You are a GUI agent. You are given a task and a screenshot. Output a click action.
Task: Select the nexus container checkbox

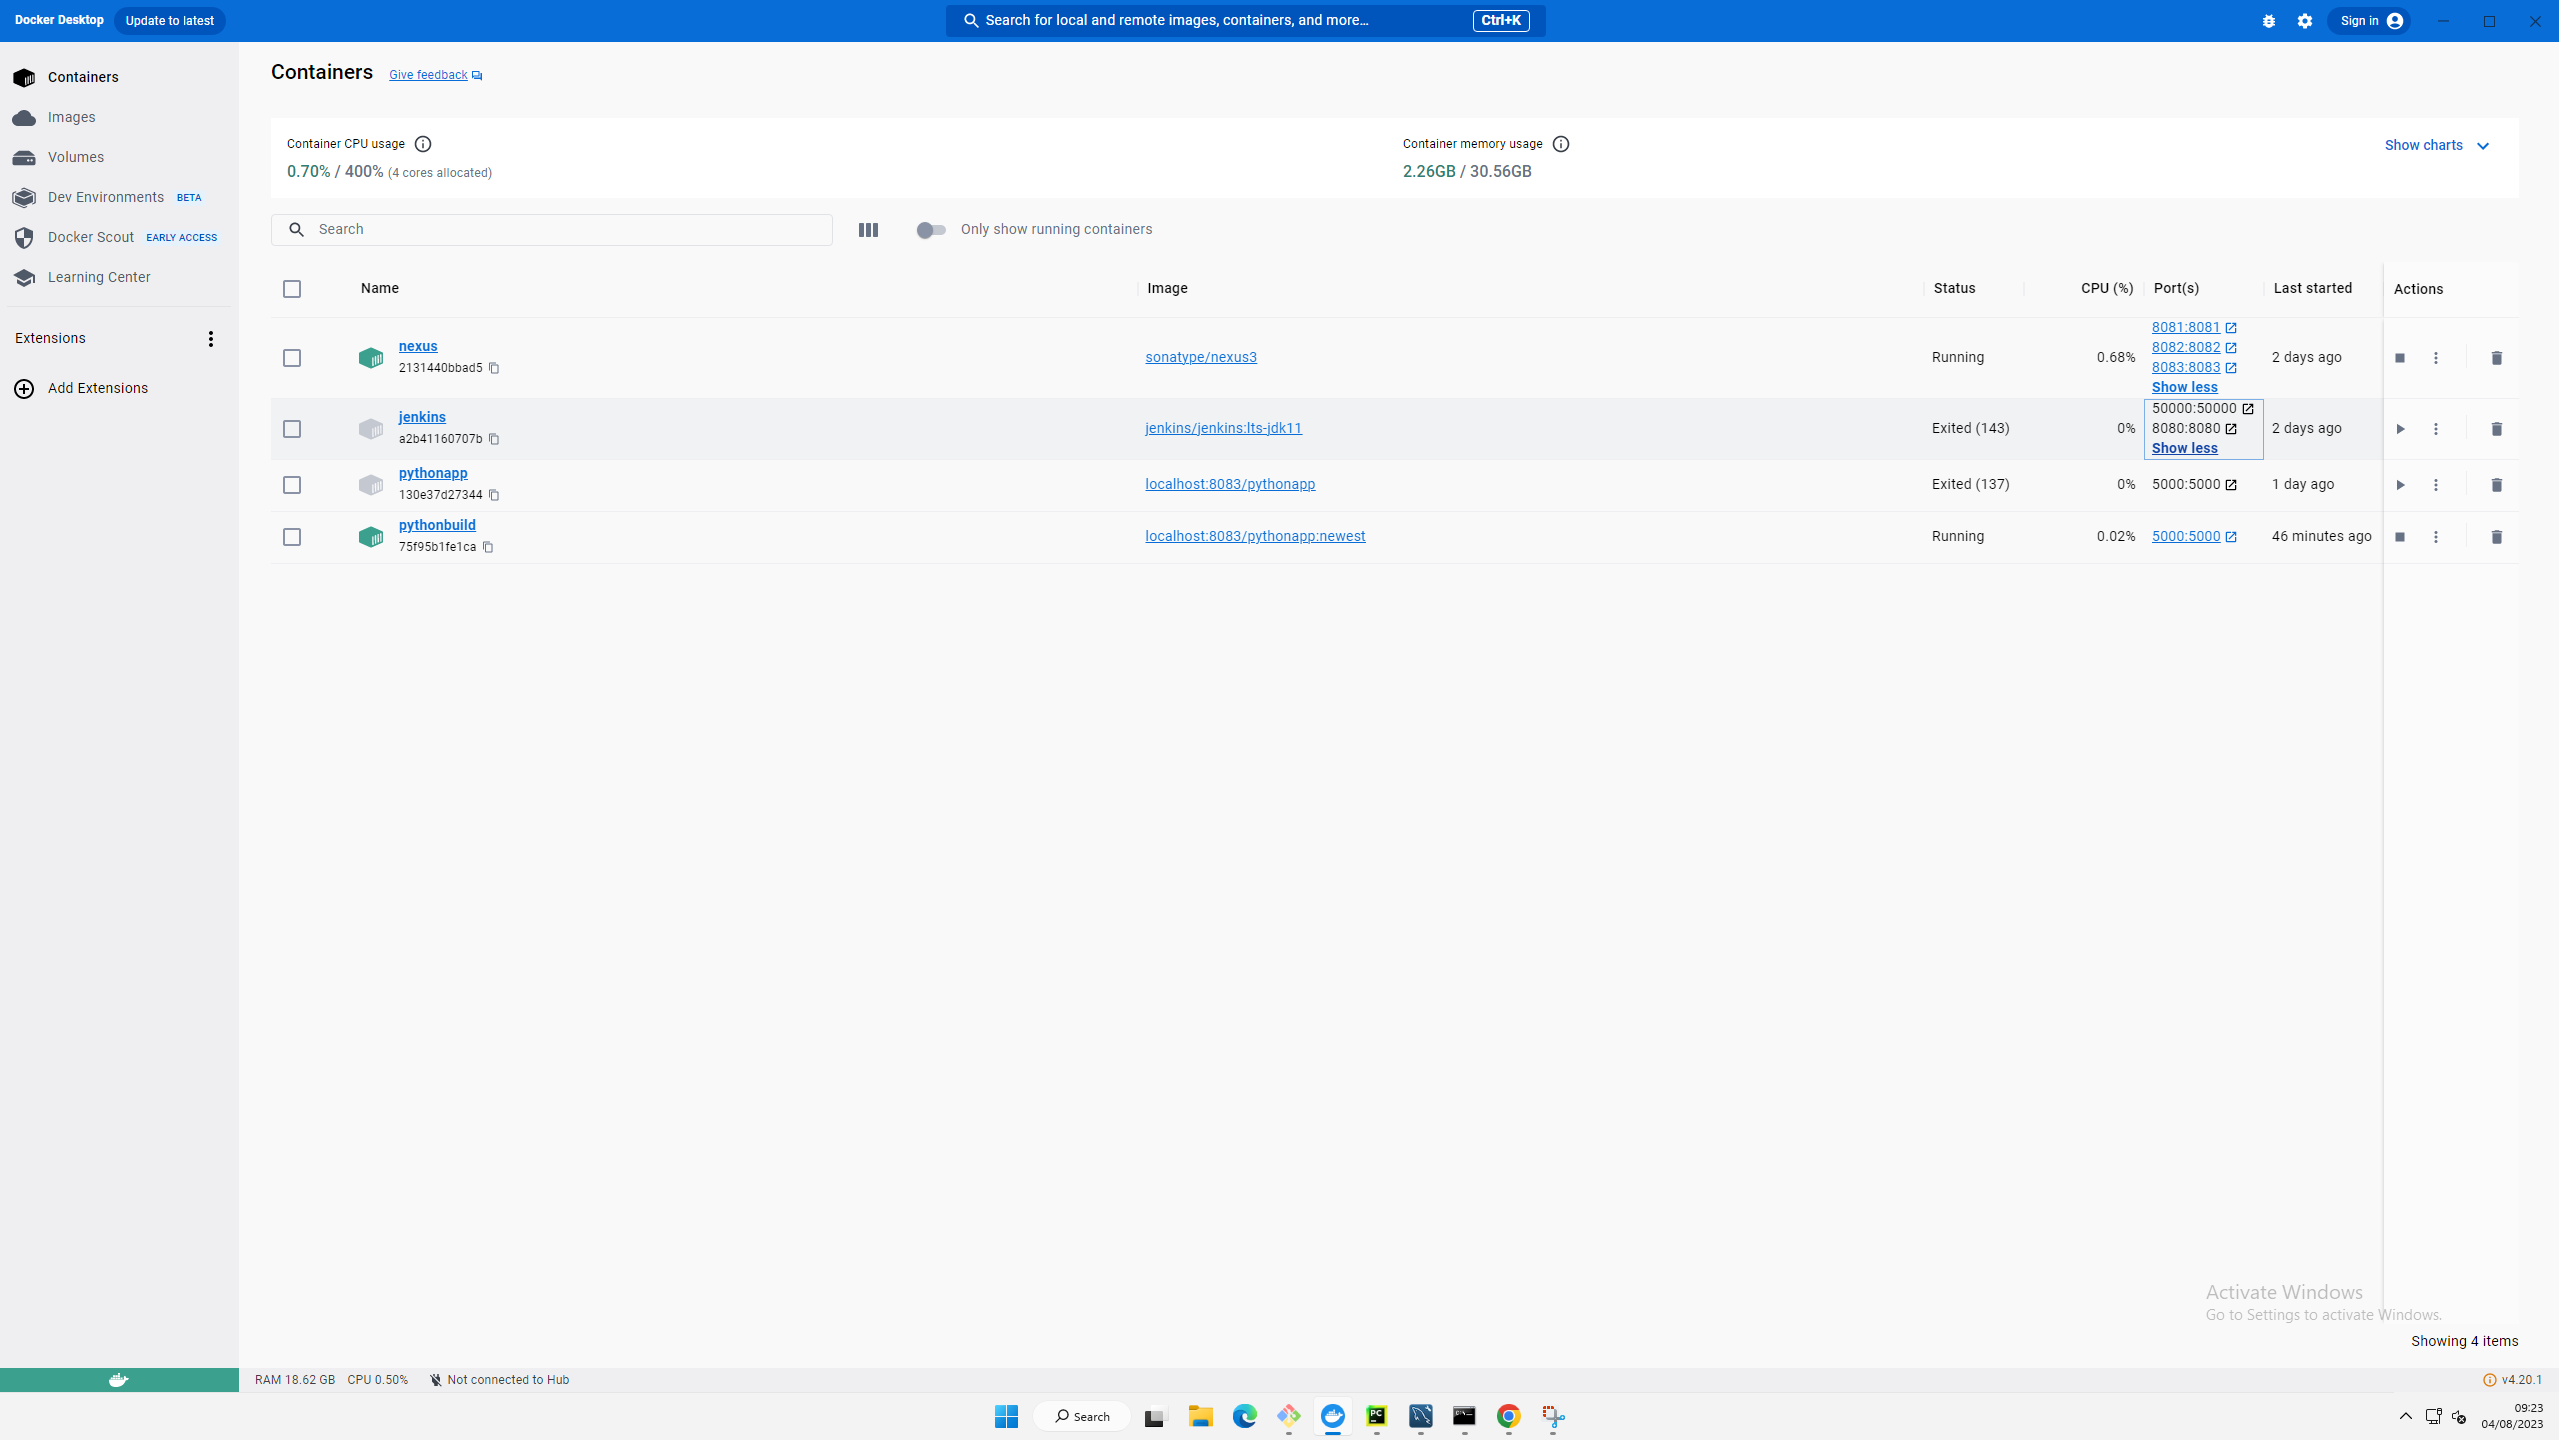292,357
